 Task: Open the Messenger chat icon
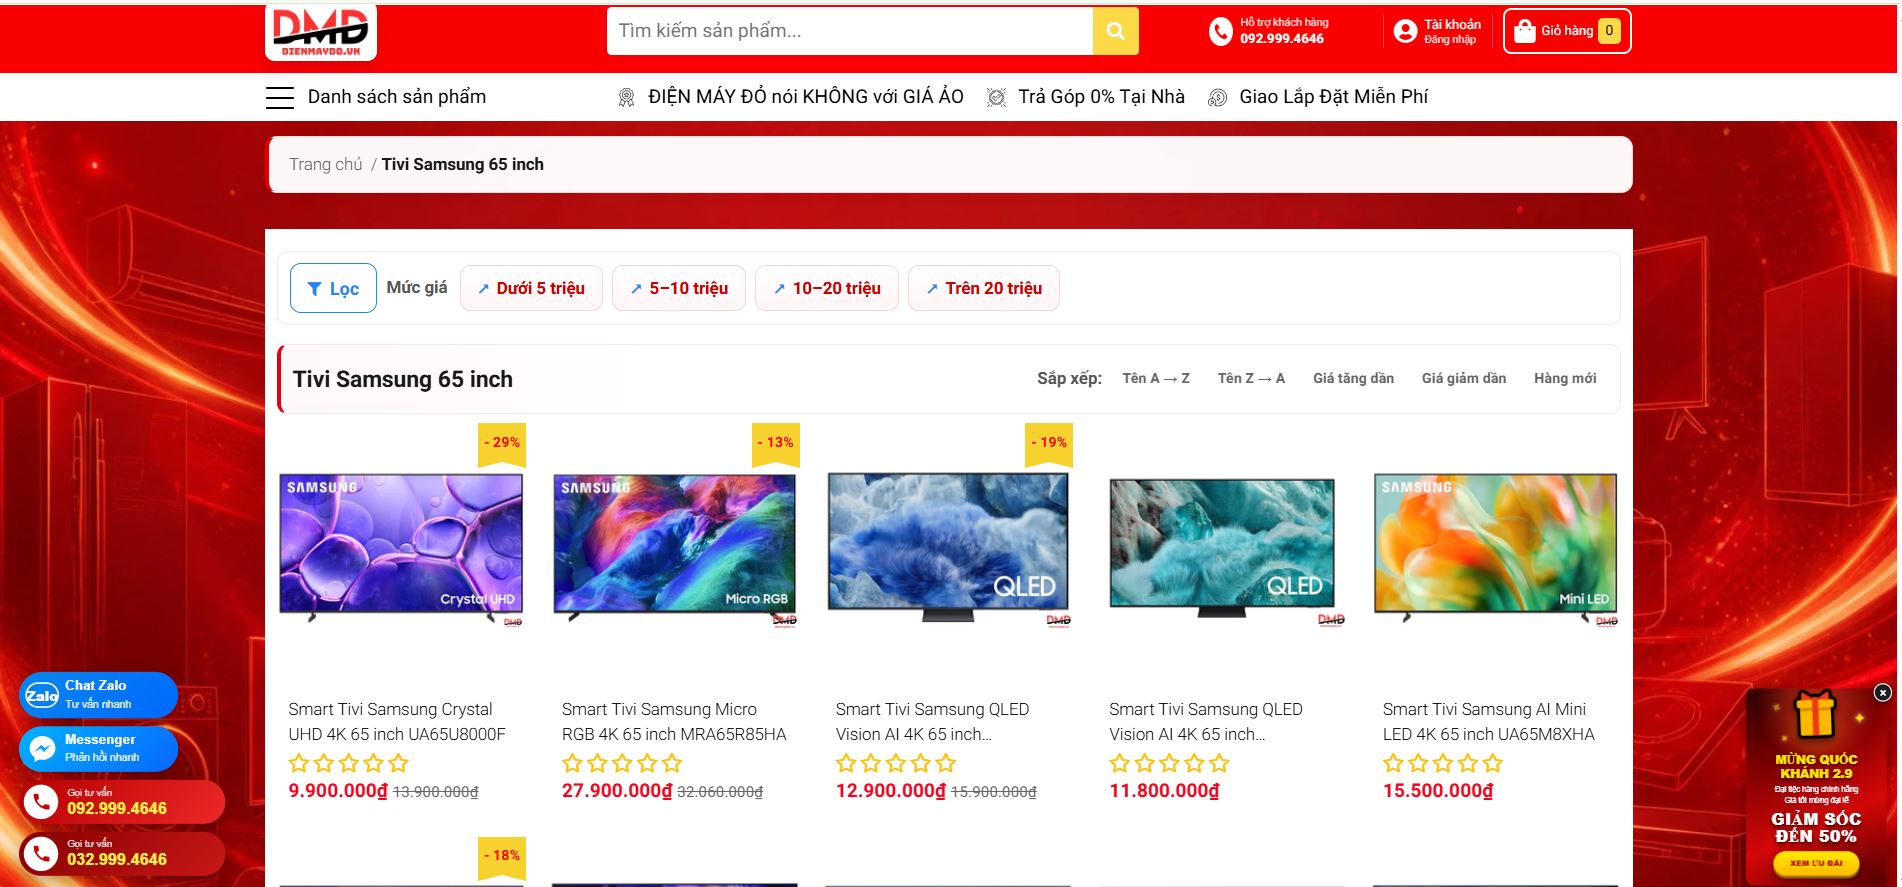pyautogui.click(x=42, y=748)
